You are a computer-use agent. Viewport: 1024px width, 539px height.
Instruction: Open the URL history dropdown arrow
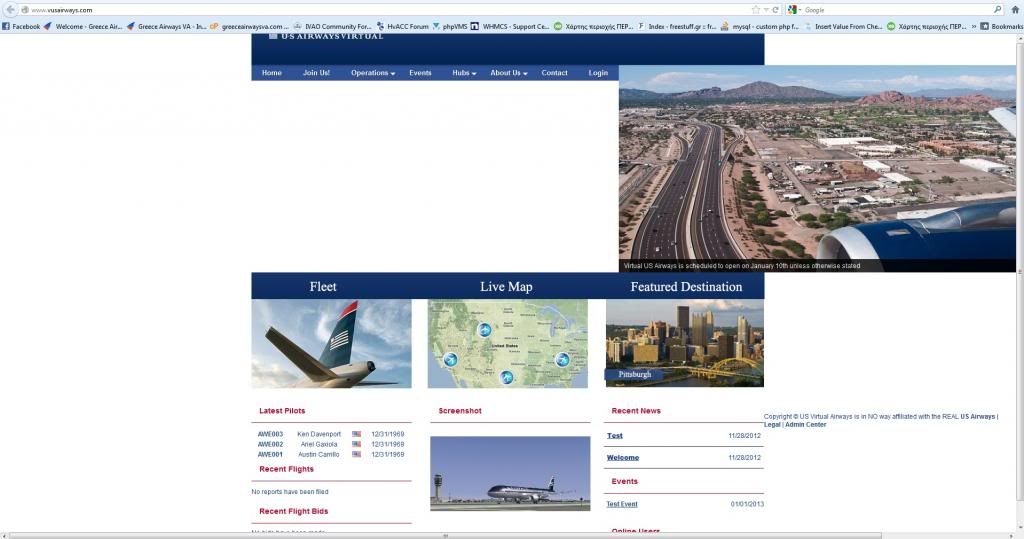tap(766, 10)
